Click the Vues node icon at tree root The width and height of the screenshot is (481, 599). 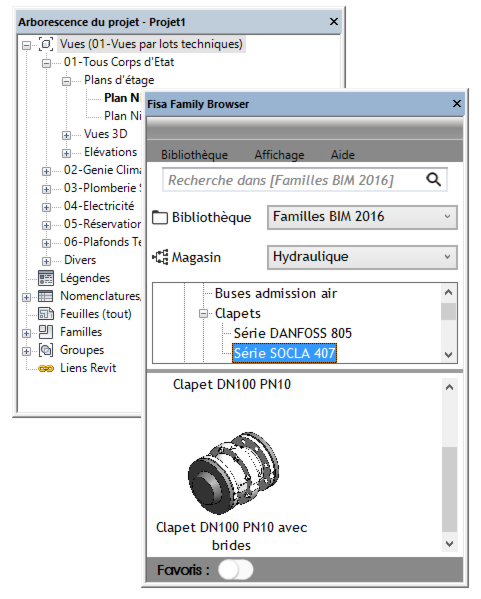(x=46, y=44)
